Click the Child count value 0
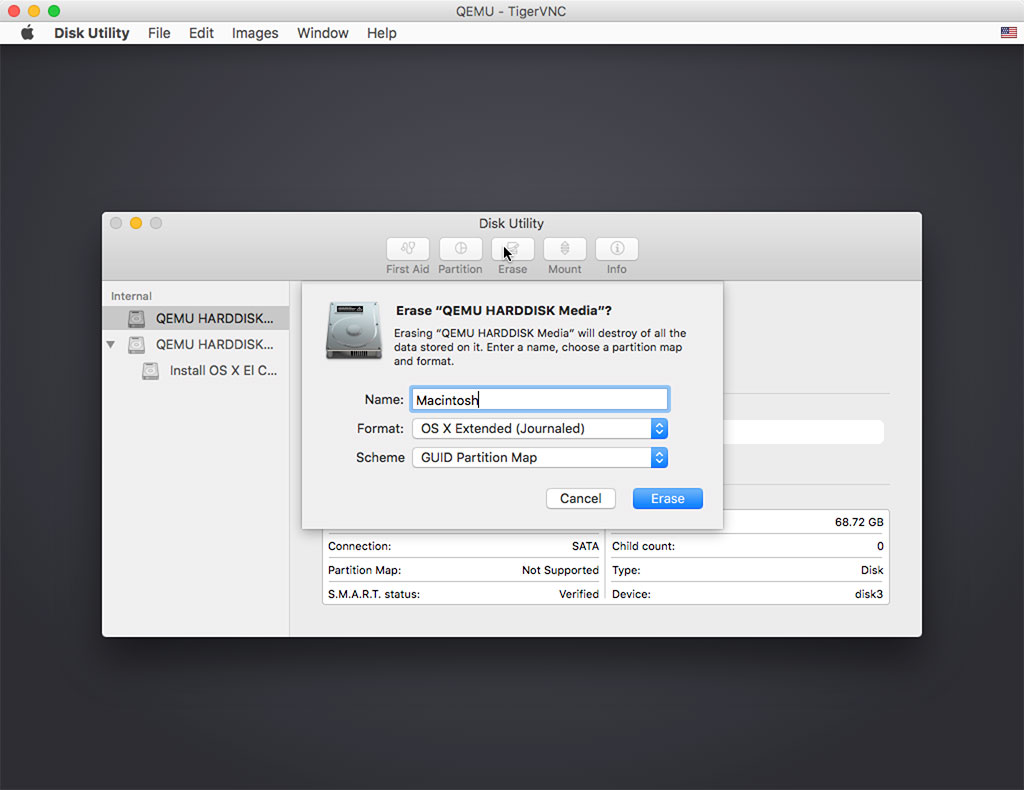 tap(880, 546)
